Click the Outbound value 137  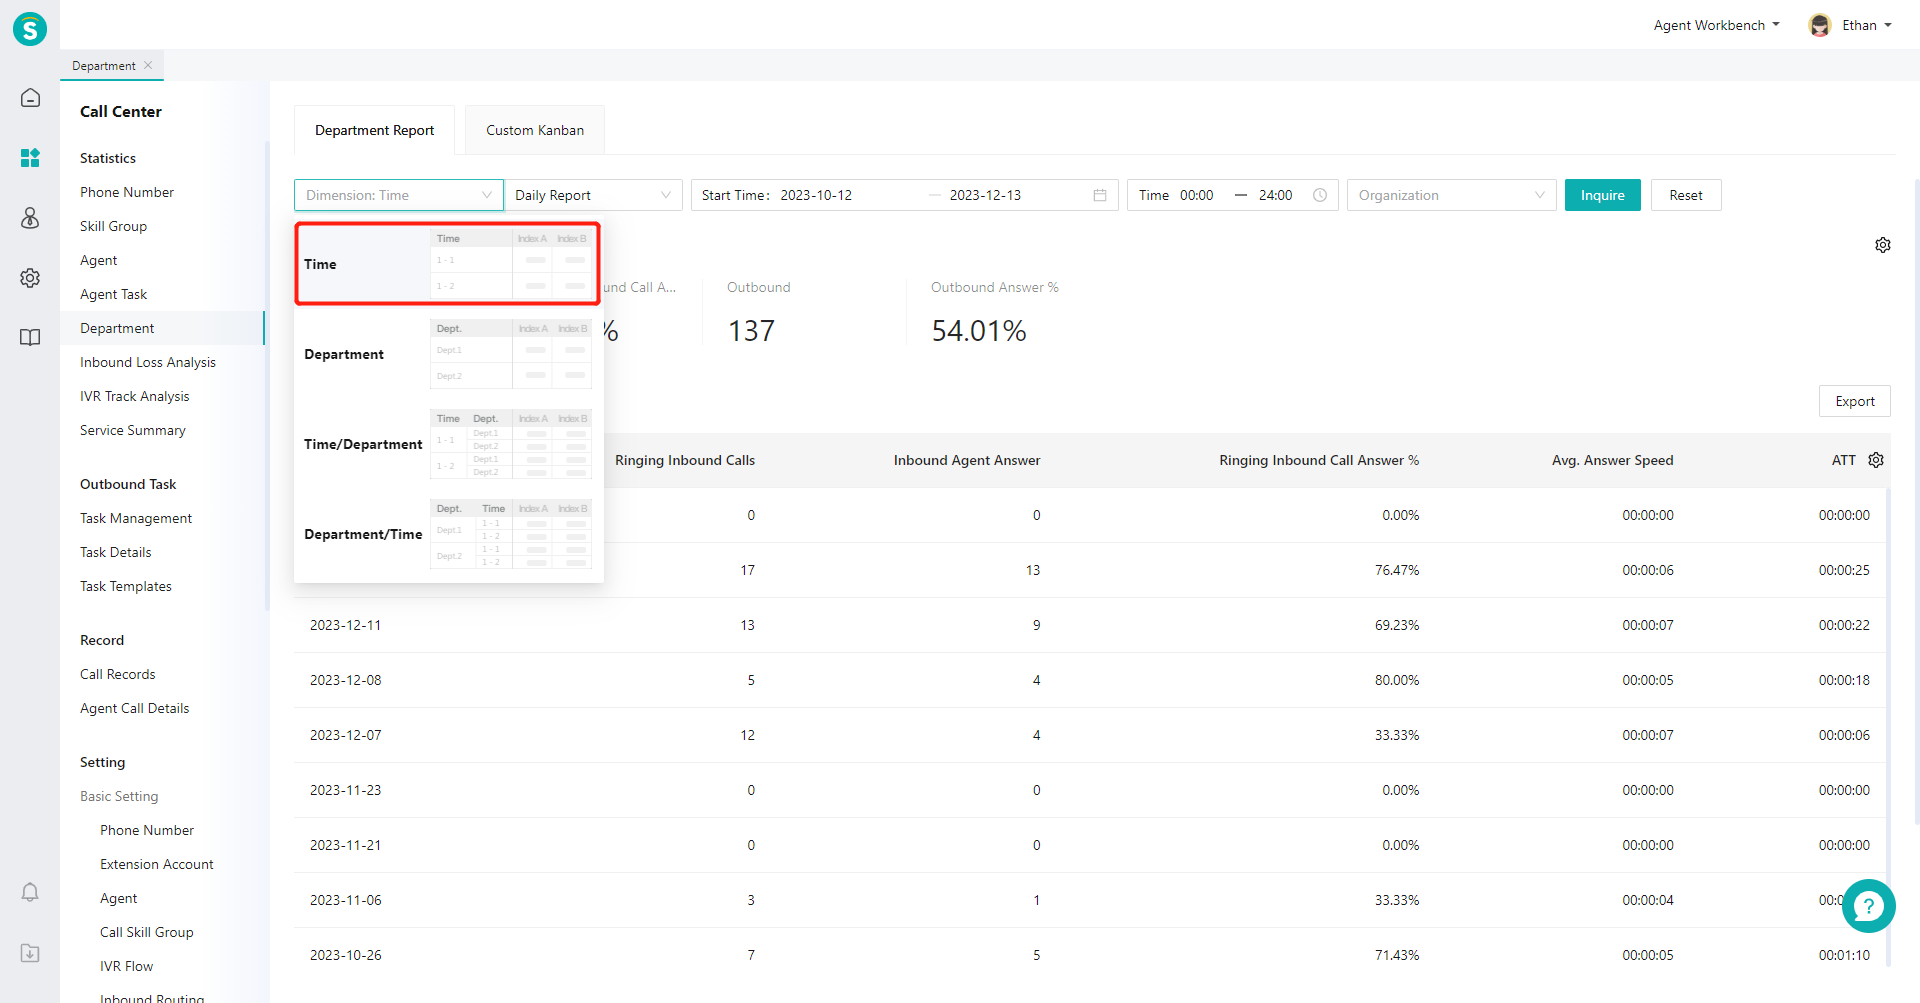tap(751, 331)
